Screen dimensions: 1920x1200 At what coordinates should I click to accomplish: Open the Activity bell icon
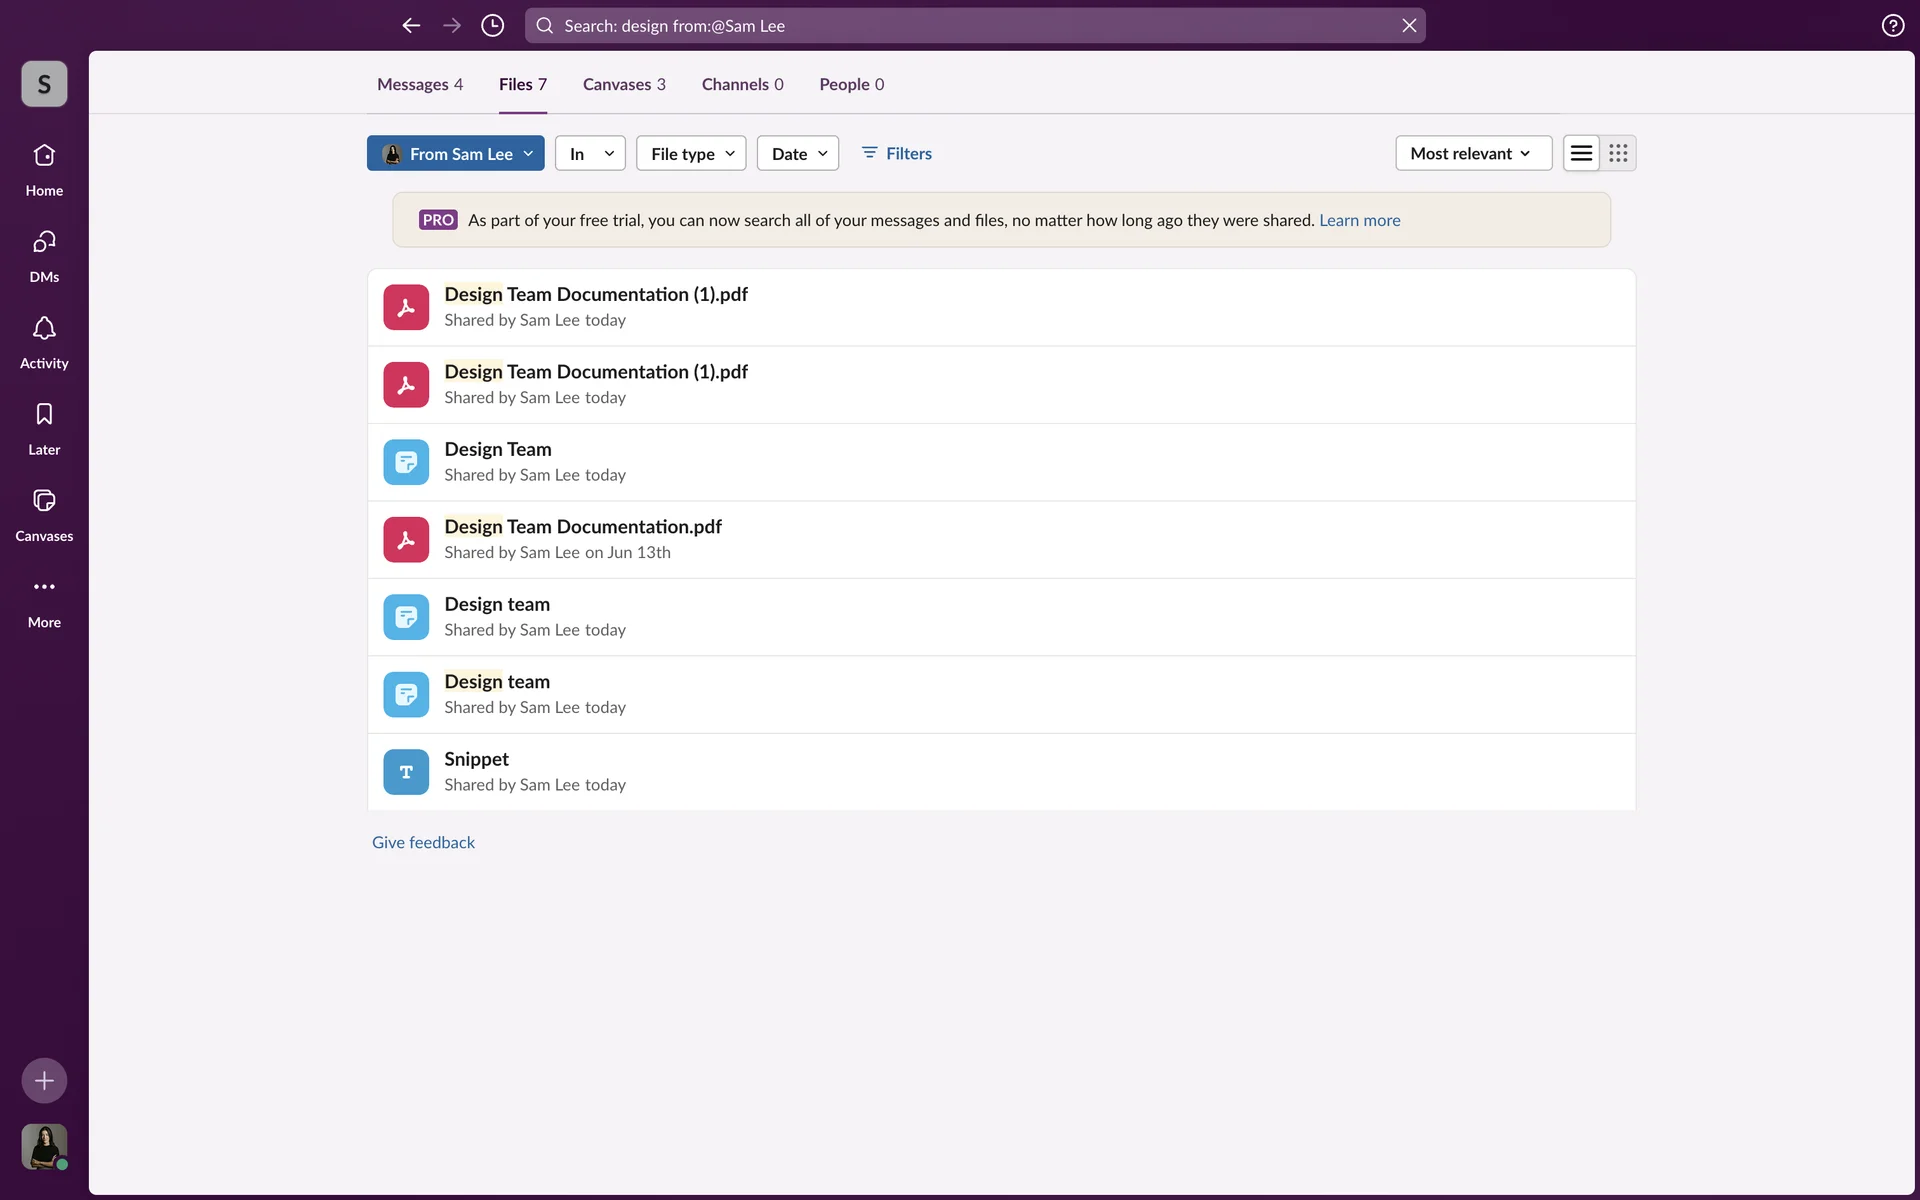(44, 329)
